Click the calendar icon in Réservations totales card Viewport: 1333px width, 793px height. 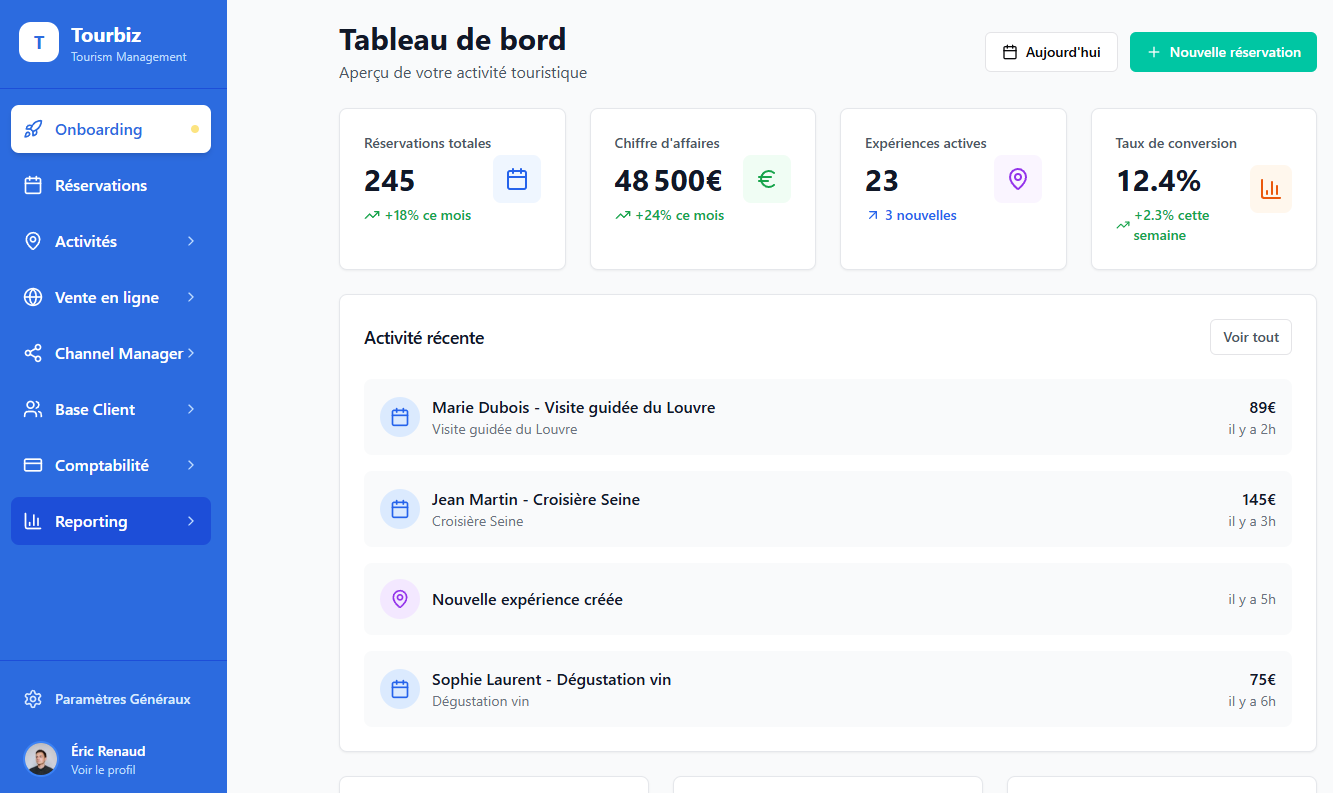[516, 179]
